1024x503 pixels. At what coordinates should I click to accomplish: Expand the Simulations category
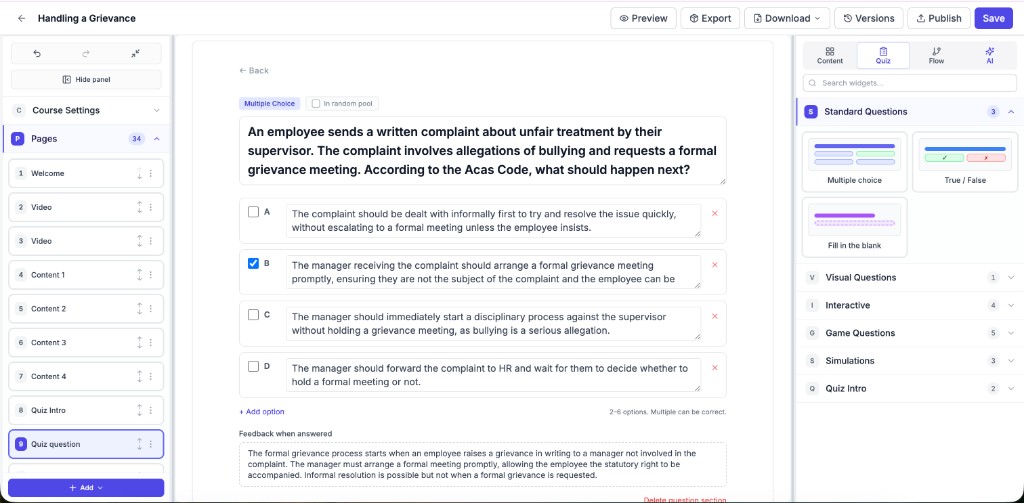tap(910, 361)
